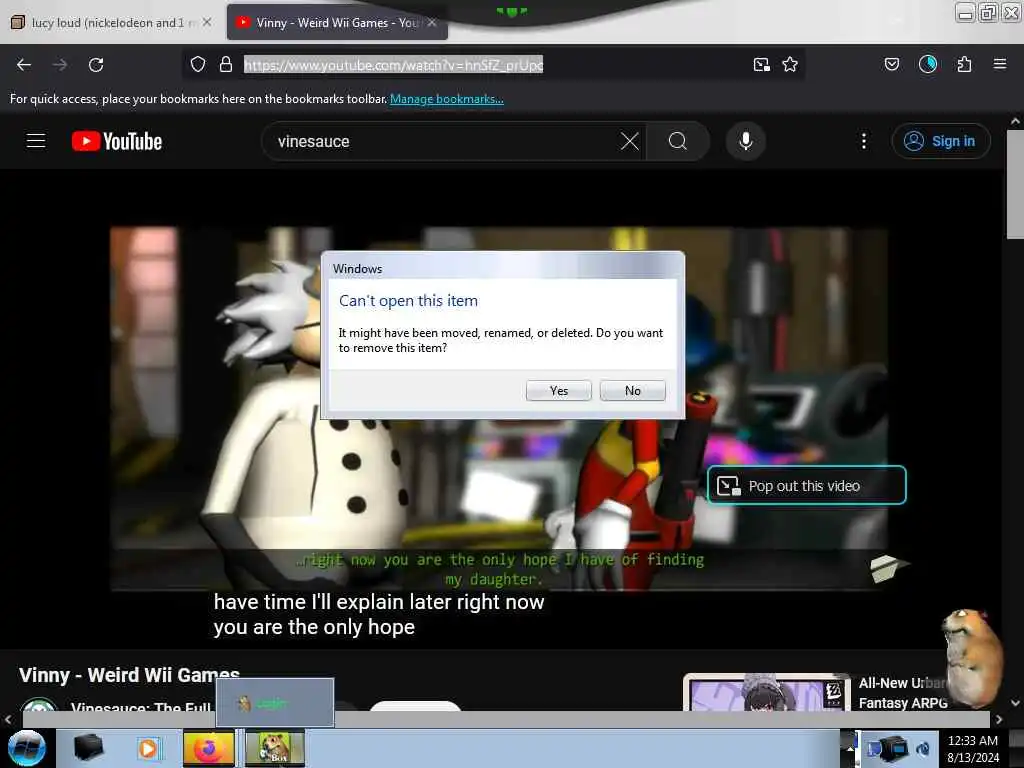1024x768 pixels.
Task: Click the hamster app taskbar button
Action: (x=275, y=748)
